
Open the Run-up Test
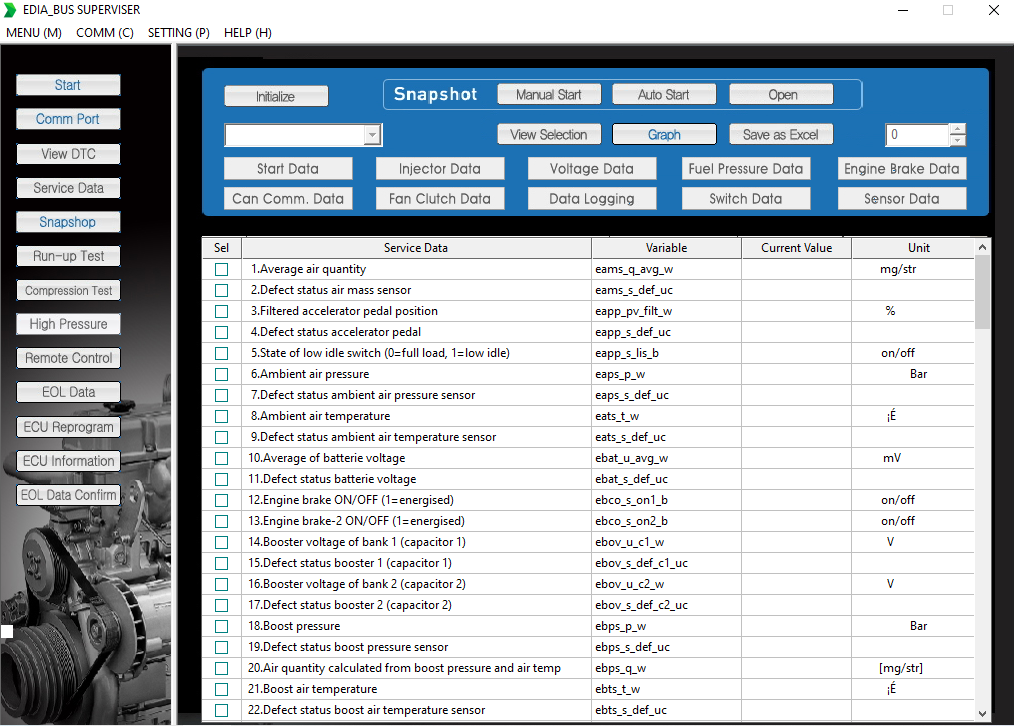click(x=68, y=256)
